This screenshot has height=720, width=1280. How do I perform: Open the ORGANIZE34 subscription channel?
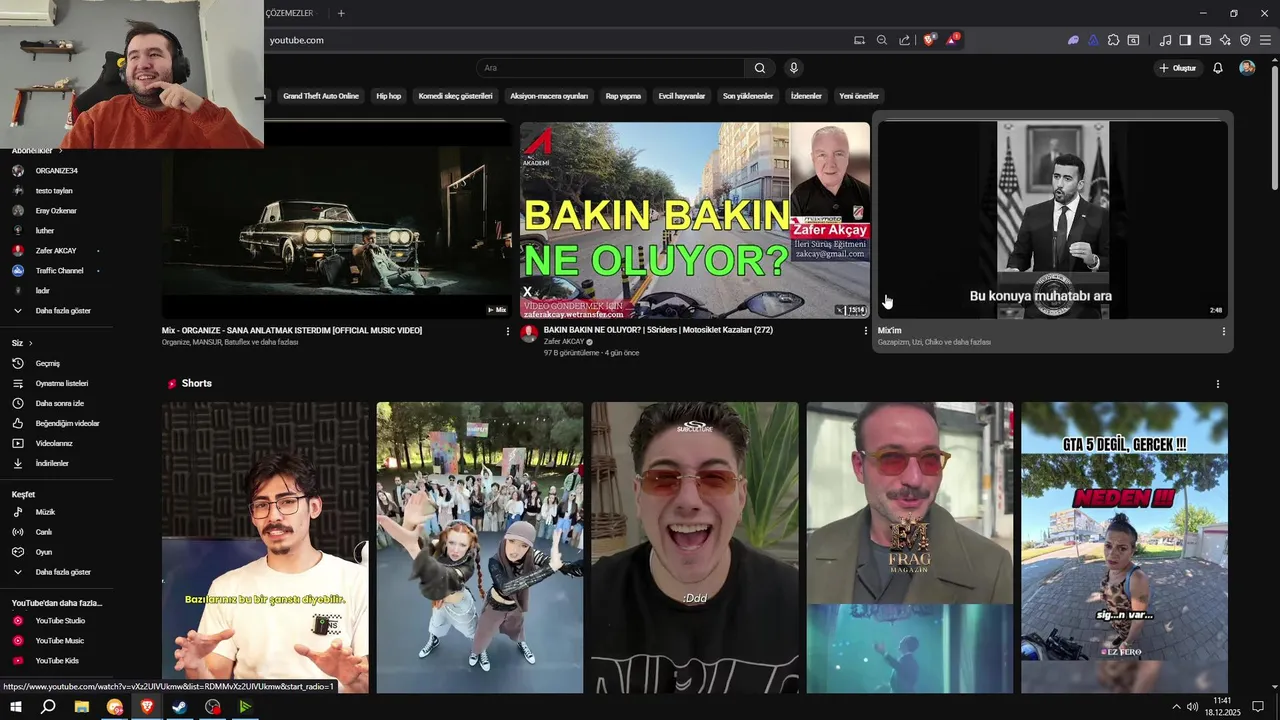point(56,171)
